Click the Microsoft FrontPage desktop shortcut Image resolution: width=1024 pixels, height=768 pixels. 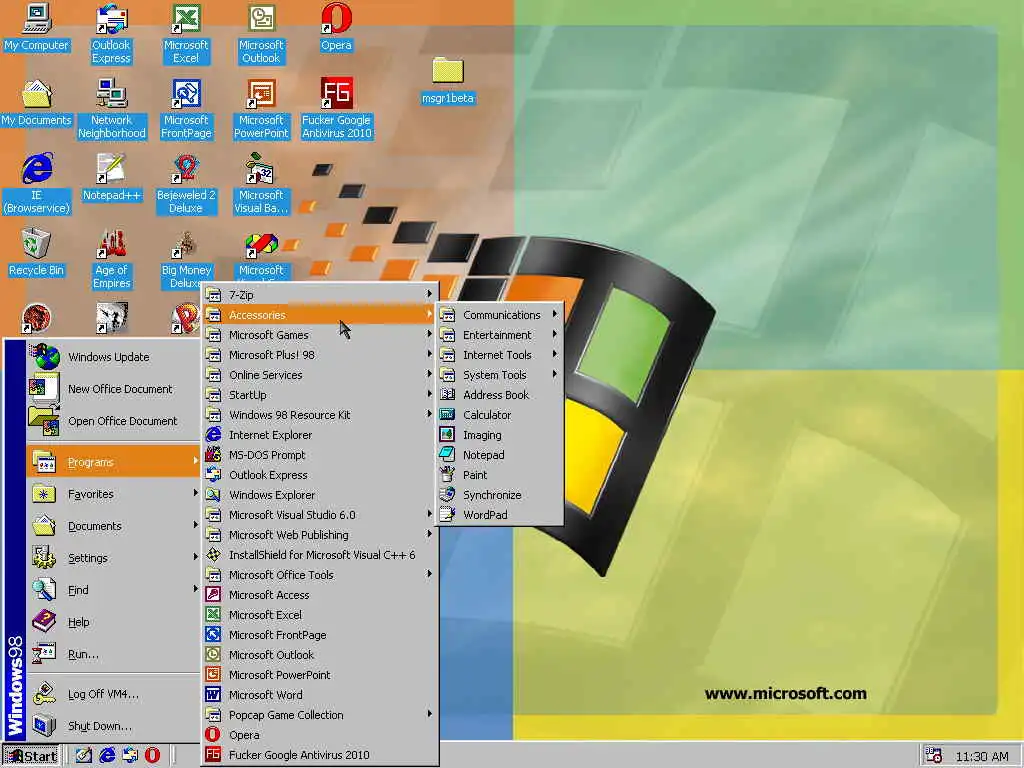click(186, 109)
